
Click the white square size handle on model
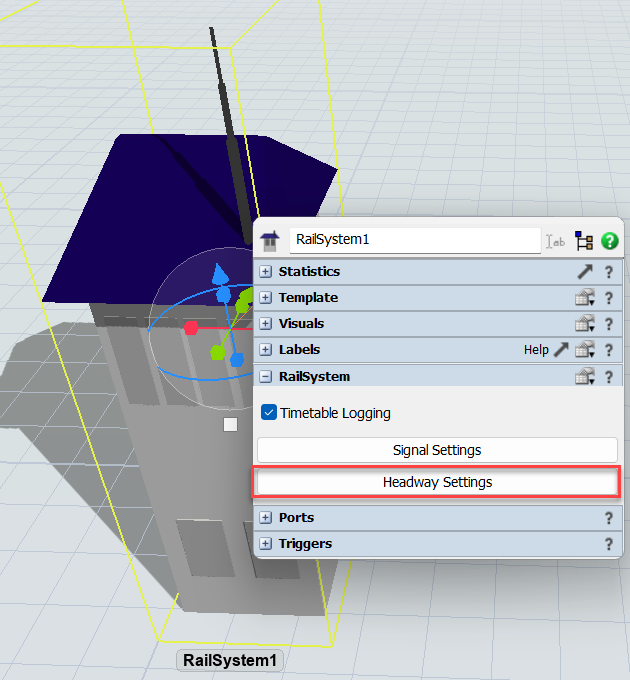(231, 425)
